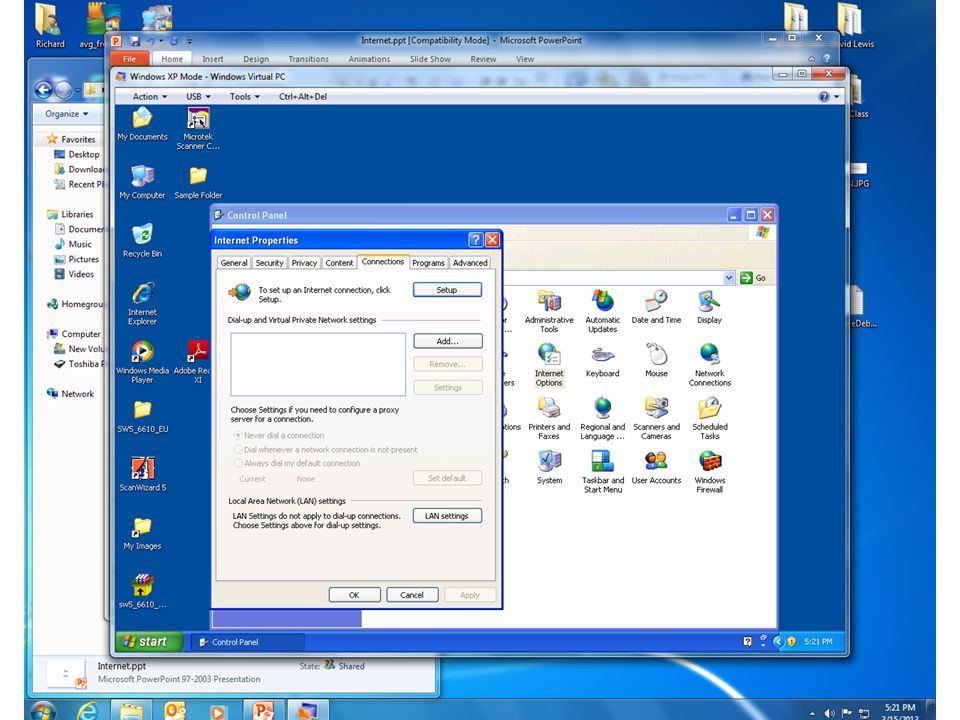Switch to the Security tab
The width and height of the screenshot is (960, 720).
tap(269, 263)
